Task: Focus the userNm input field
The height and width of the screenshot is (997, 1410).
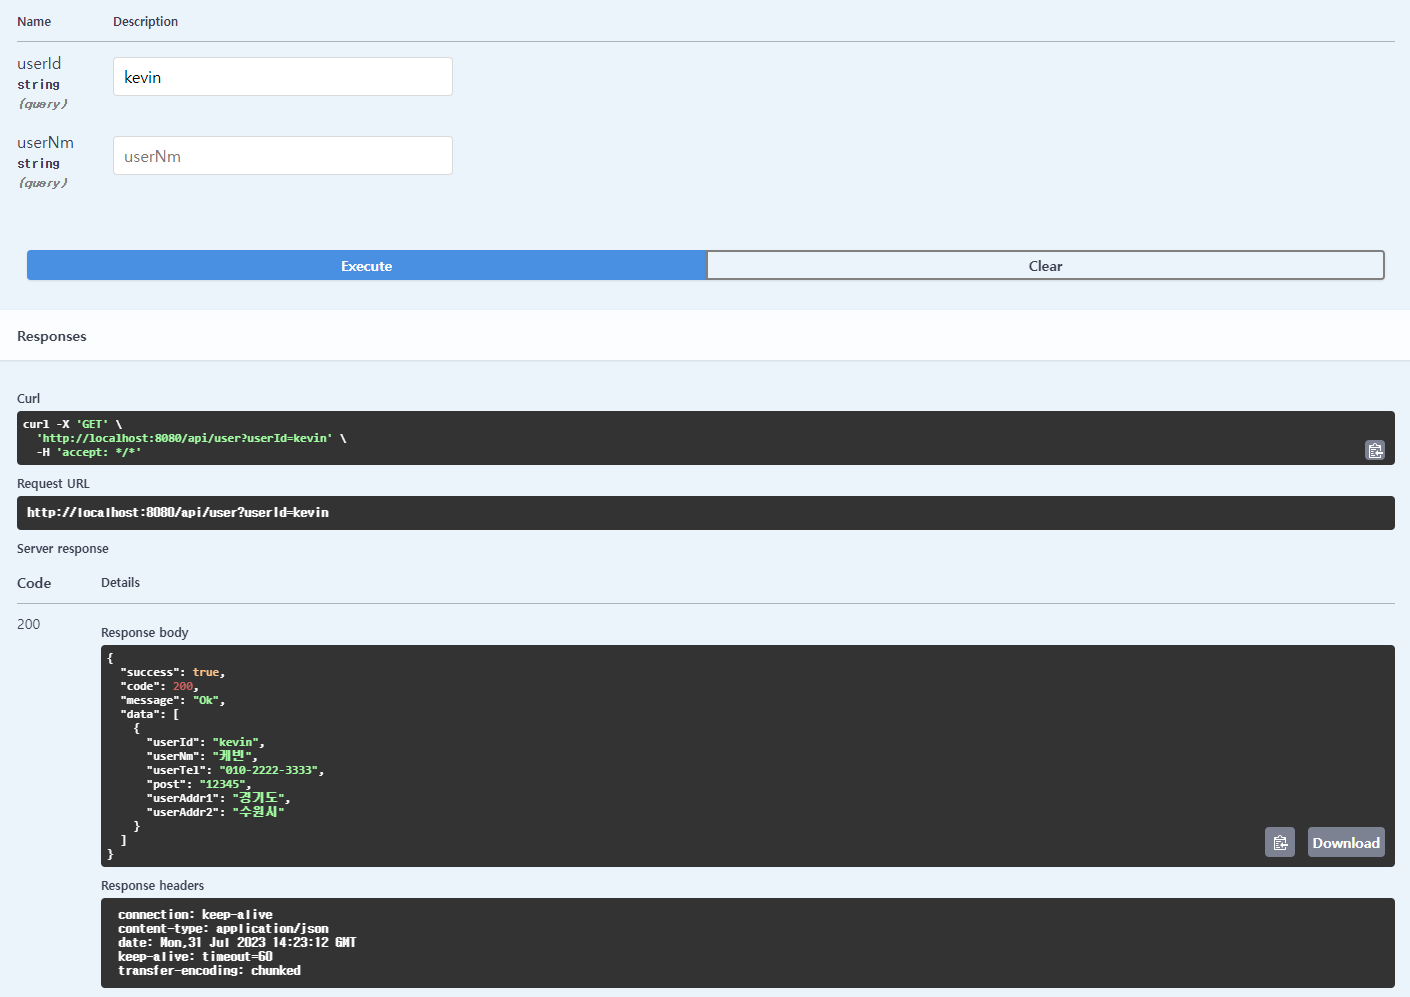Action: pyautogui.click(x=282, y=156)
